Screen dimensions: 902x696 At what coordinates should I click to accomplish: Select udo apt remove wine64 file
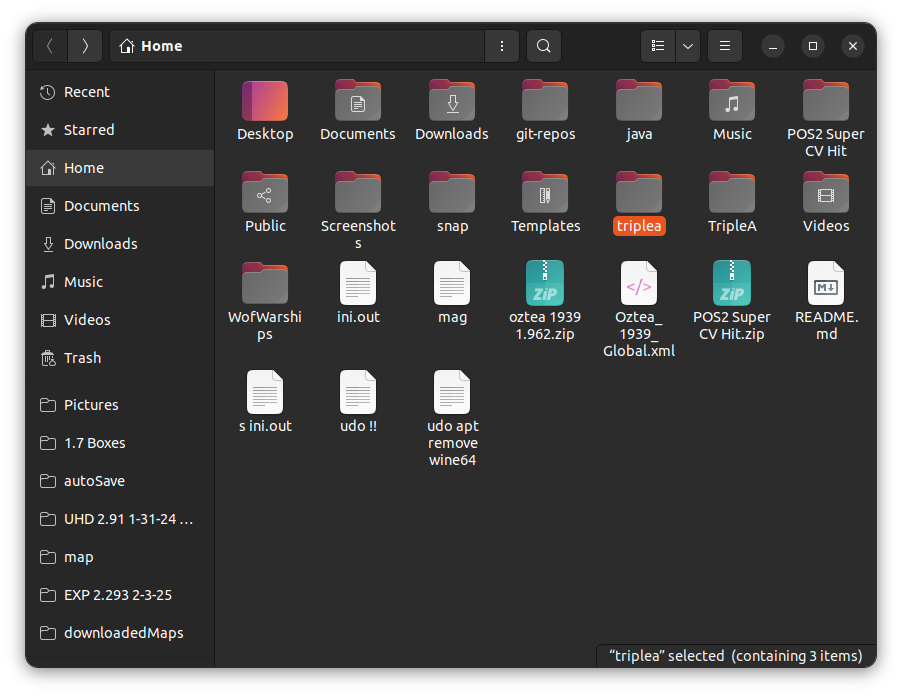pyautogui.click(x=452, y=392)
